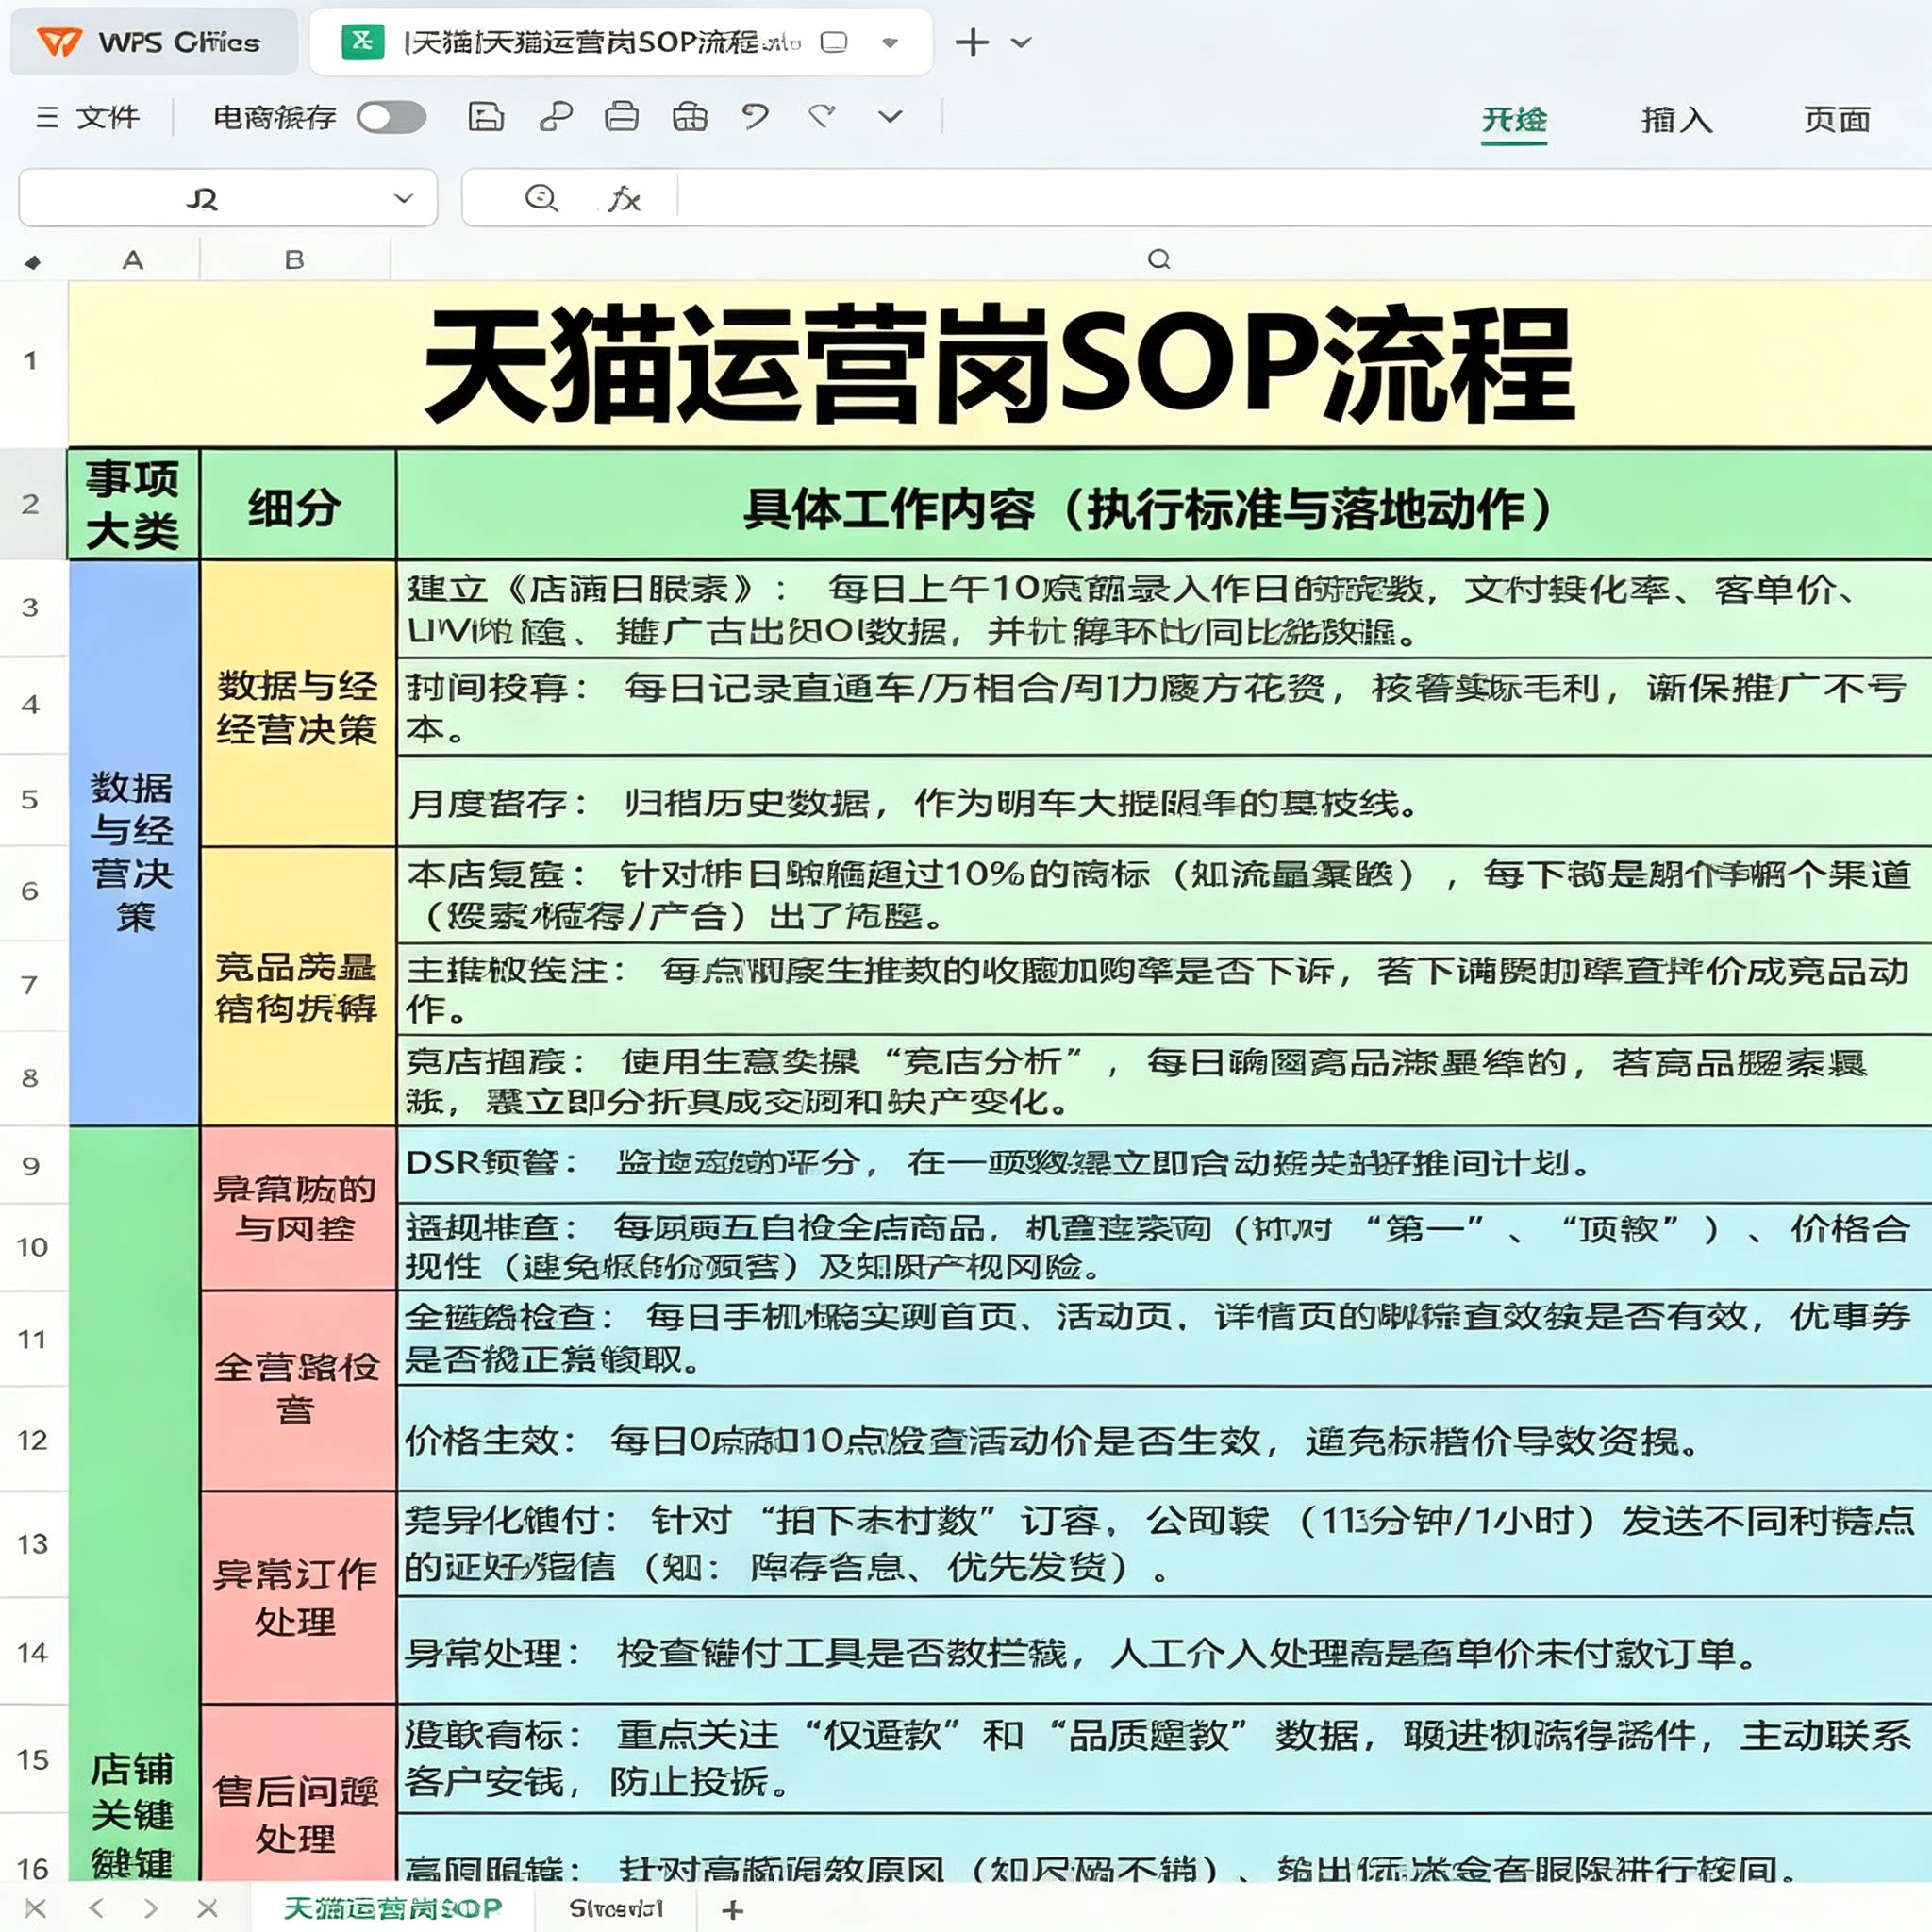Screen dimensions: 1932x1932
Task: Click the row 15 cell mentioning 仅退款
Action: tap(1164, 1759)
